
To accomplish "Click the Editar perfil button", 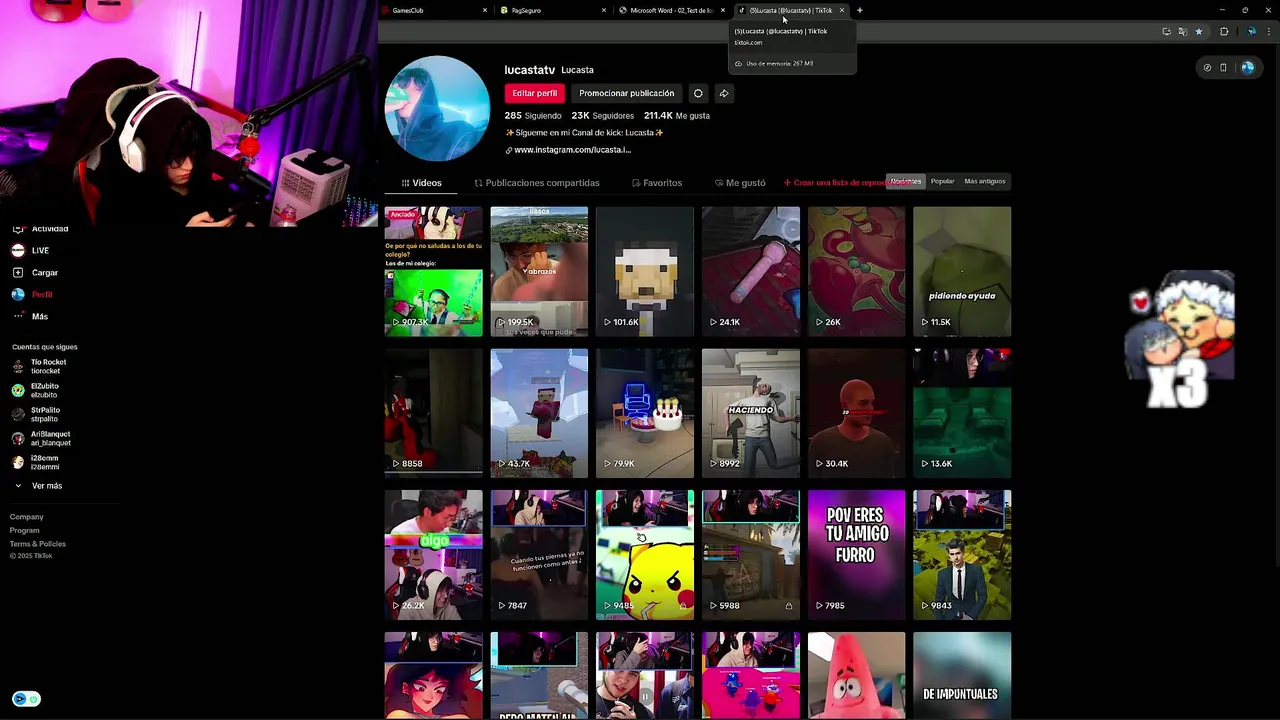I will click(535, 93).
